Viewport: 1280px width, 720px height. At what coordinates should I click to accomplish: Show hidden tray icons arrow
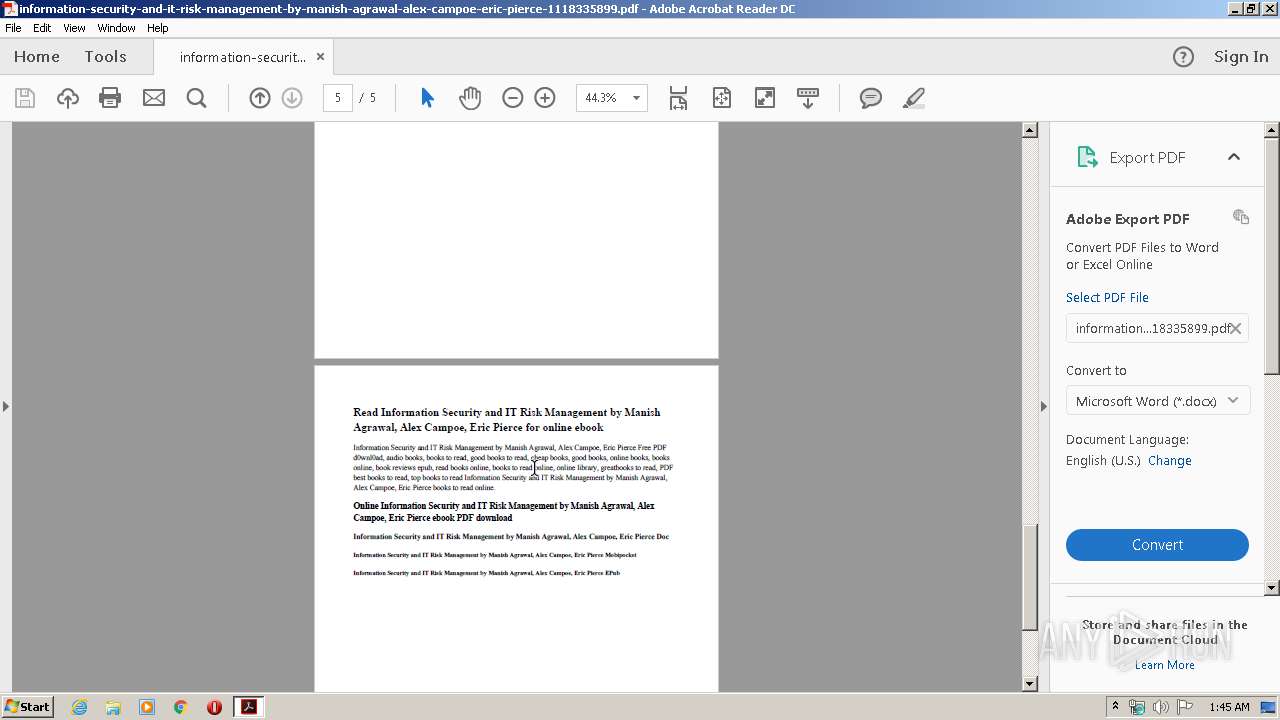[x=1115, y=707]
